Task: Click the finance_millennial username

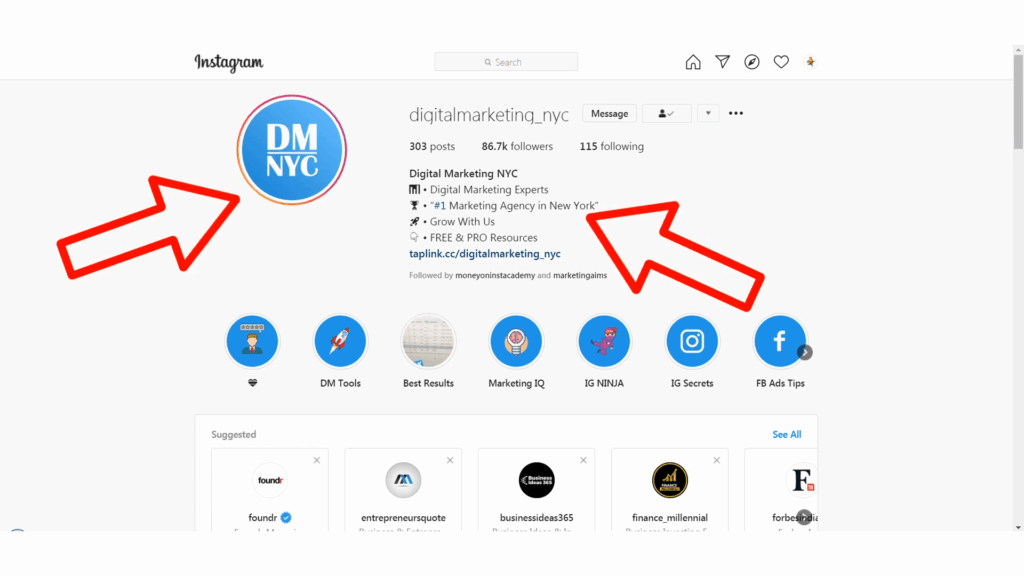Action: tap(669, 518)
